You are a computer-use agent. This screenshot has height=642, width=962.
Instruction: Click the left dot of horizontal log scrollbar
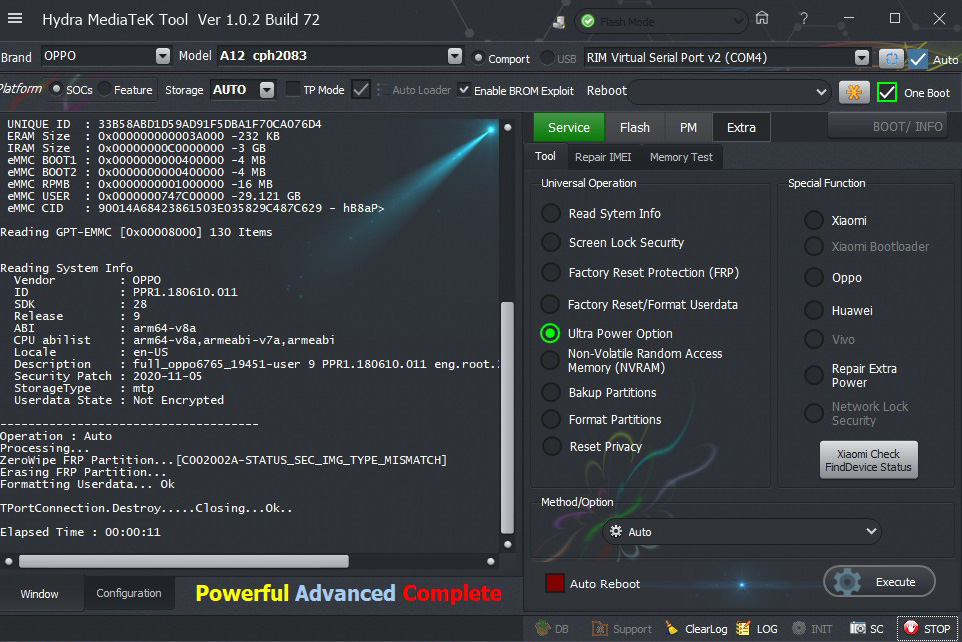(9, 561)
